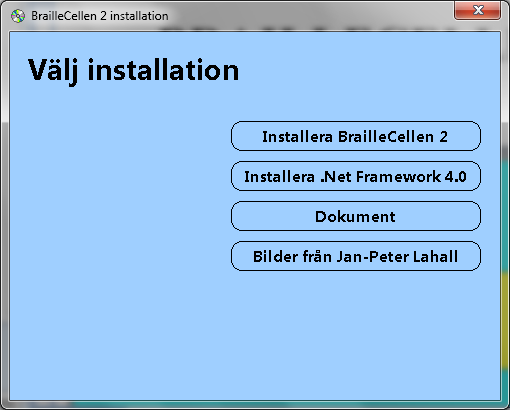The width and height of the screenshot is (510, 410).
Task: Click the Välj installation heading
Action: 133,71
